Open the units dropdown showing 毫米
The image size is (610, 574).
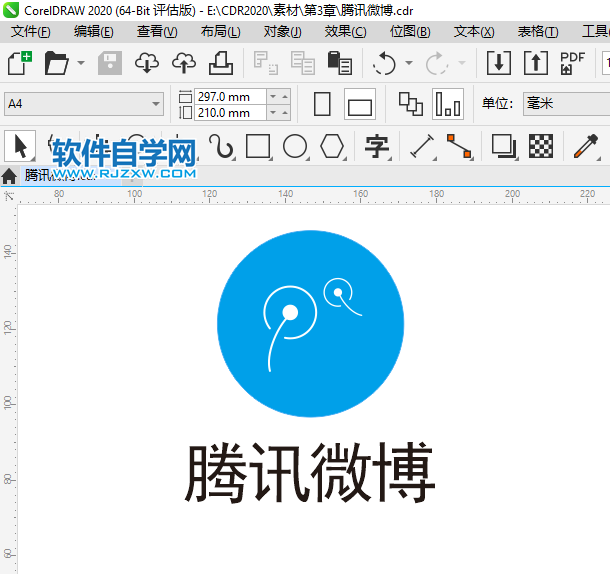(x=566, y=104)
